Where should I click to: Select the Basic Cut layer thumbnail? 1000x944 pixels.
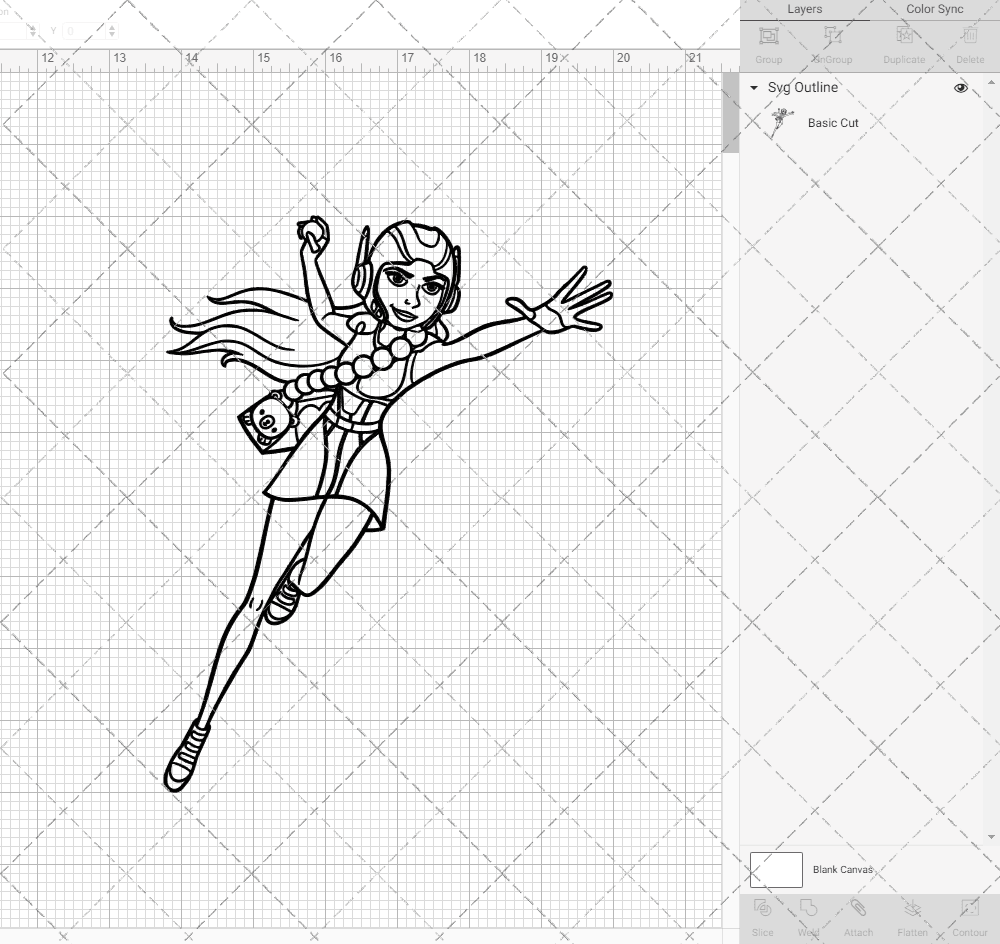[781, 123]
